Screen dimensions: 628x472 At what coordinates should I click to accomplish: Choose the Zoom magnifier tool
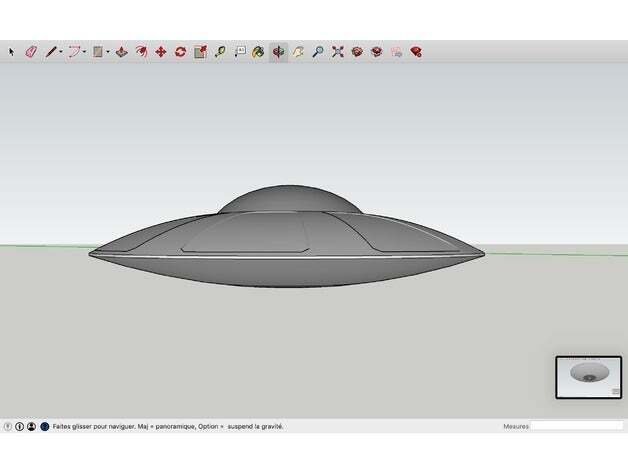[317, 51]
